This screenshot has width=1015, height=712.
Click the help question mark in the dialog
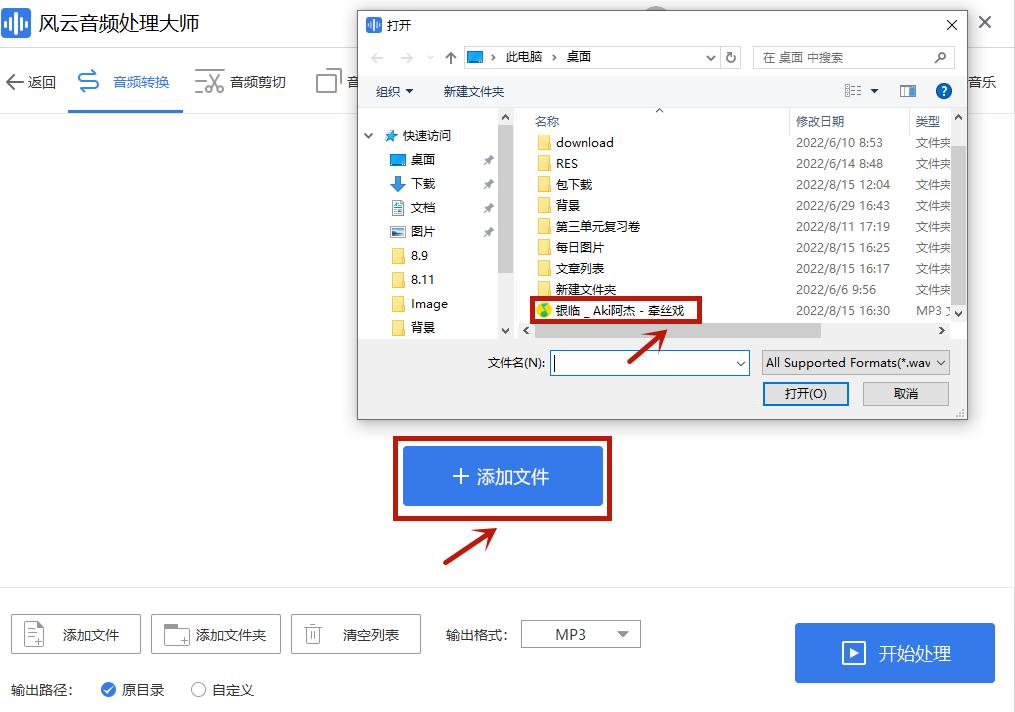(x=943, y=90)
